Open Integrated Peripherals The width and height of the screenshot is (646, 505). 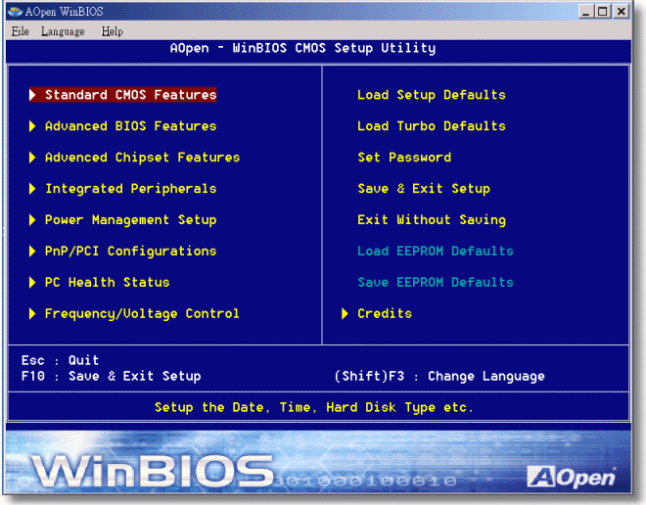coord(131,189)
